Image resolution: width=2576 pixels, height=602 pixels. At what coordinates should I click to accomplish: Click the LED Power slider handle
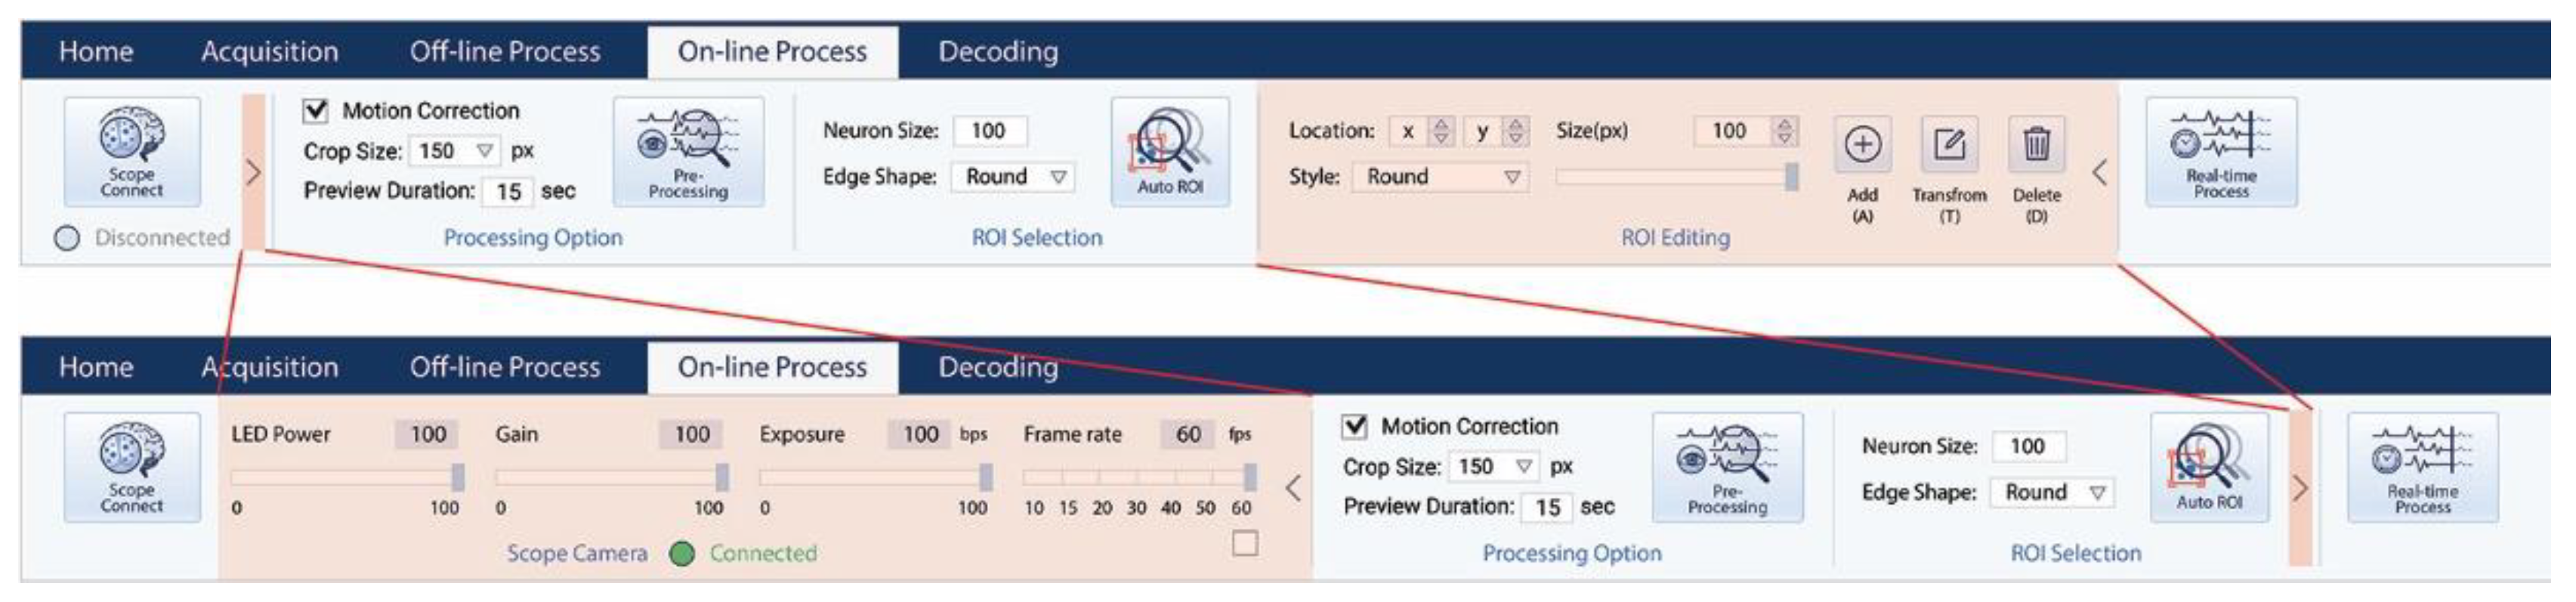tap(458, 477)
